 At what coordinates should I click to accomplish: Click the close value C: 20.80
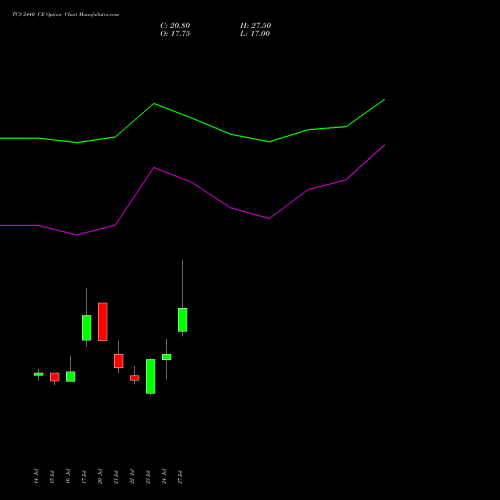pyautogui.click(x=175, y=26)
